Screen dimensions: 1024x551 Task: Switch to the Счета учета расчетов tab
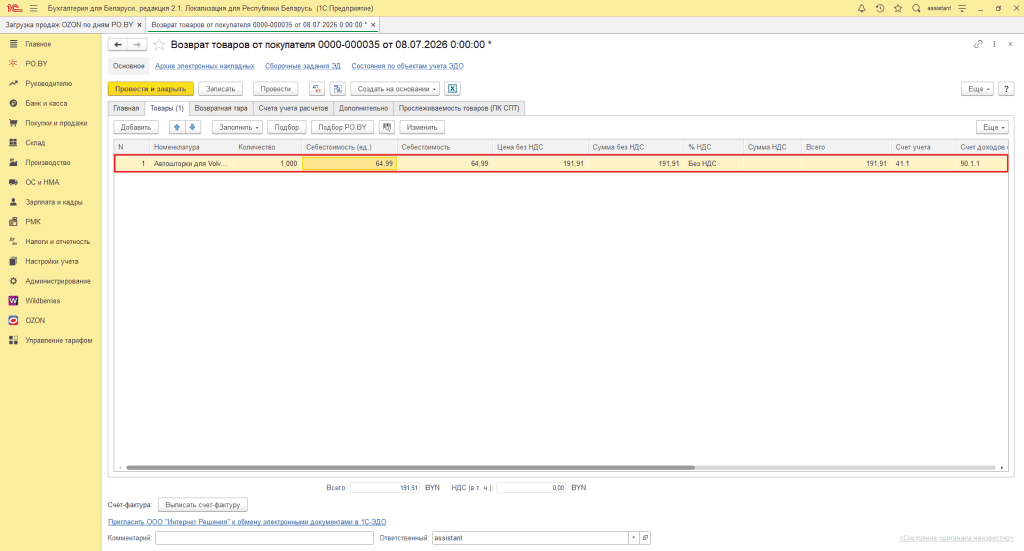pos(293,108)
